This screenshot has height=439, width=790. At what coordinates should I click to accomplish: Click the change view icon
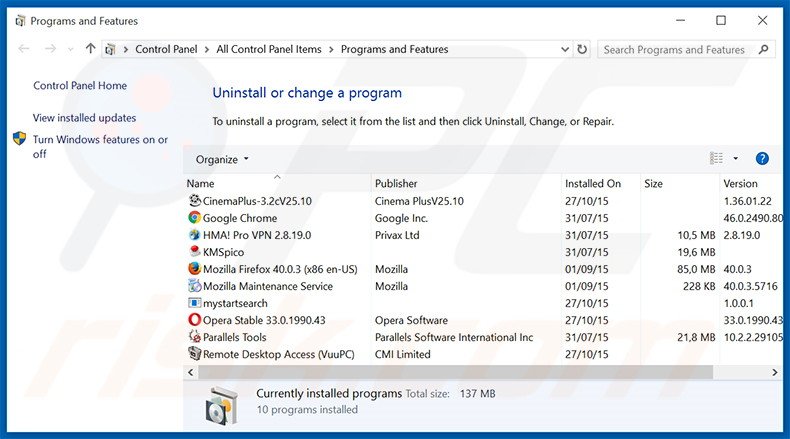pyautogui.click(x=716, y=159)
